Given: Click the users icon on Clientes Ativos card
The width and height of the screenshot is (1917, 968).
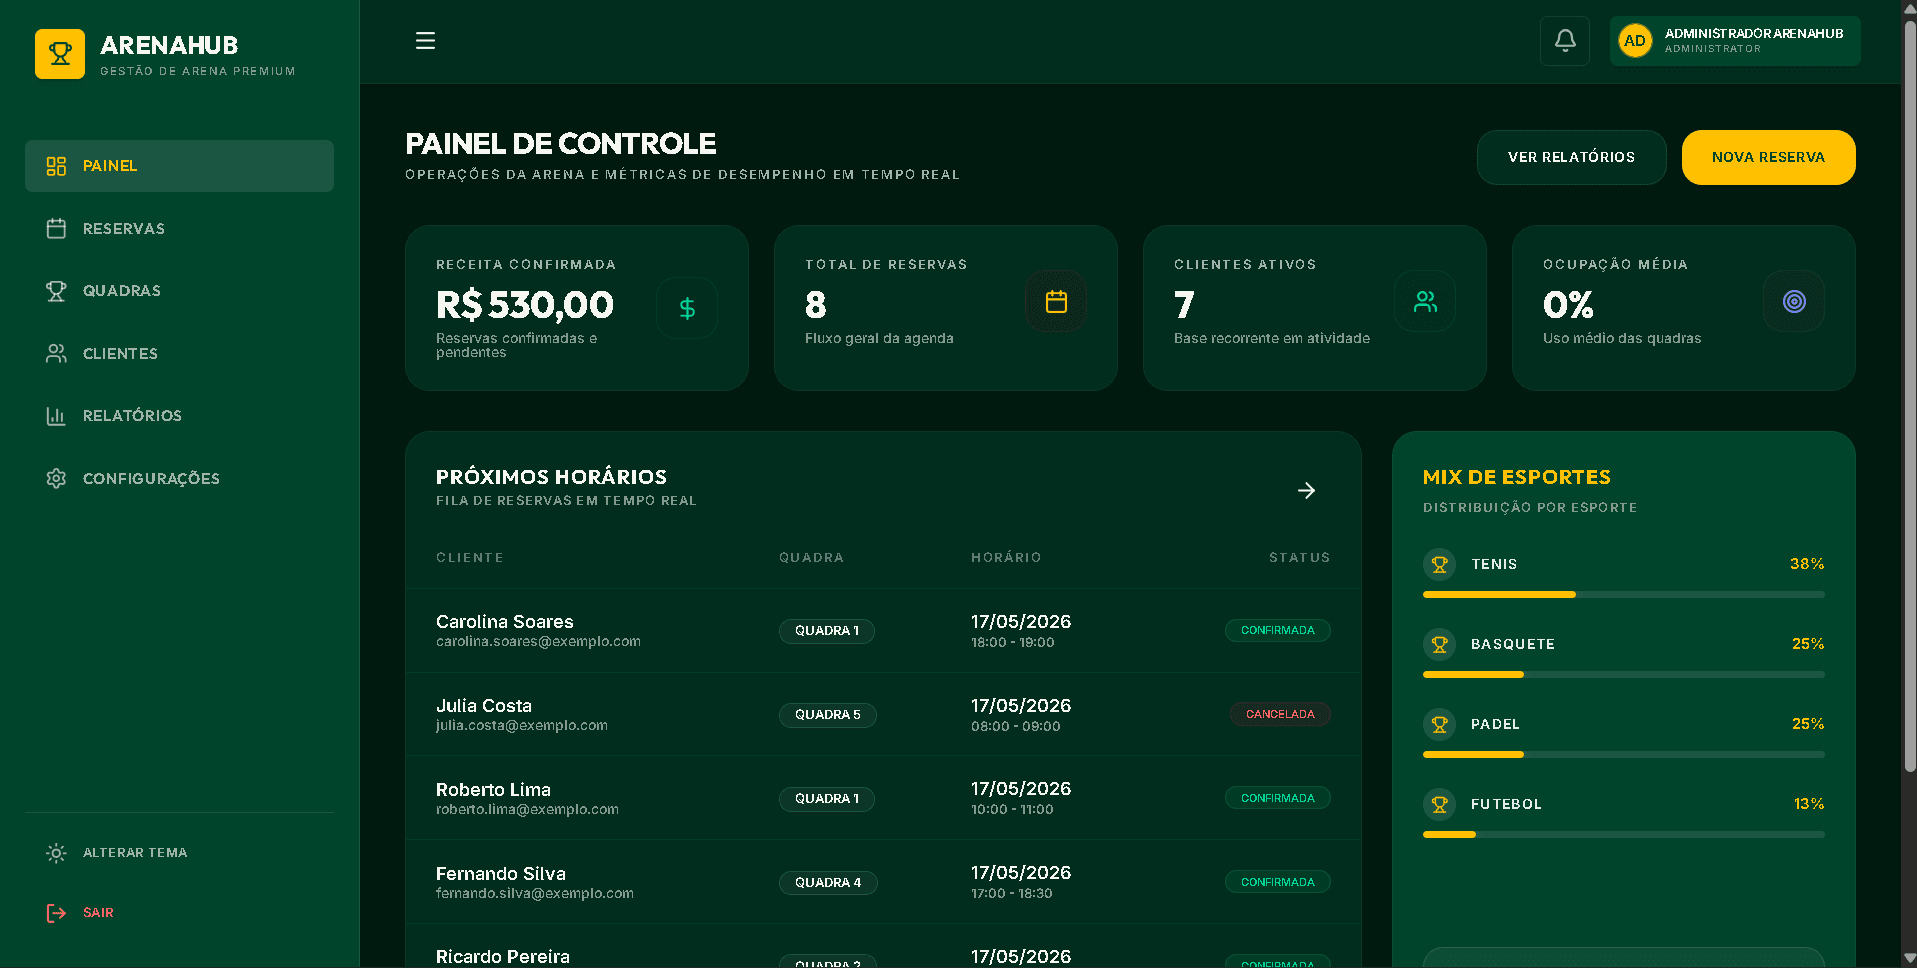Looking at the screenshot, I should (1425, 301).
